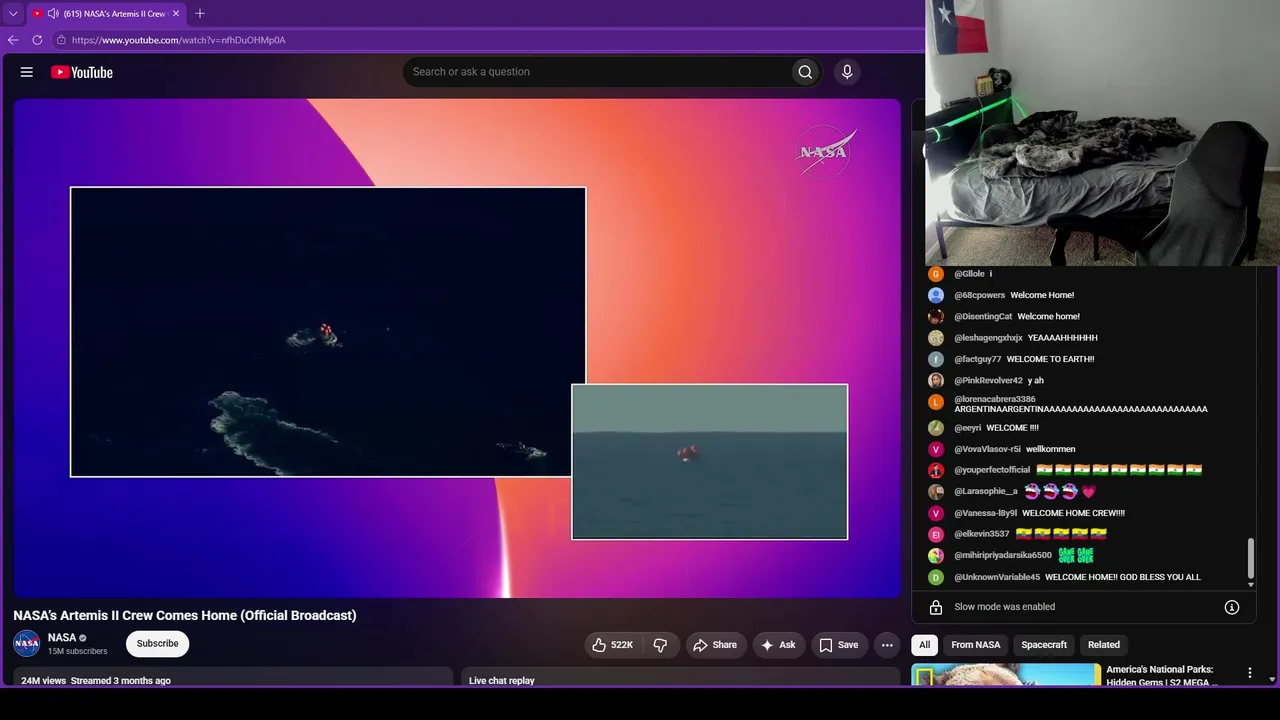Screen dimensions: 1280x720
Task: Open avatar of @youperfectofficial in chat
Action: click(936, 470)
